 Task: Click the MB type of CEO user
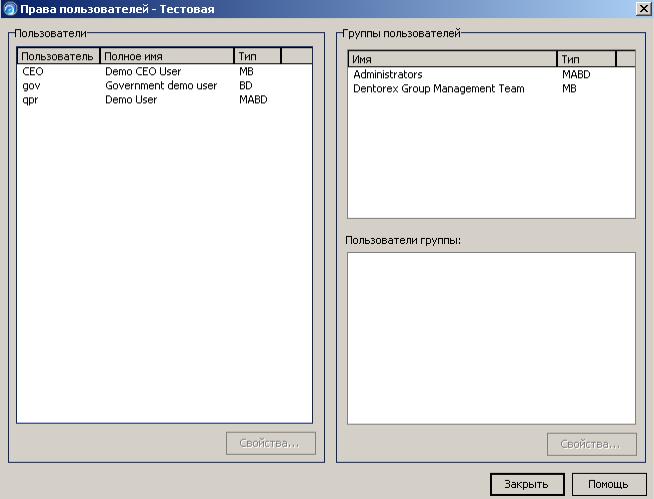pyautogui.click(x=246, y=71)
